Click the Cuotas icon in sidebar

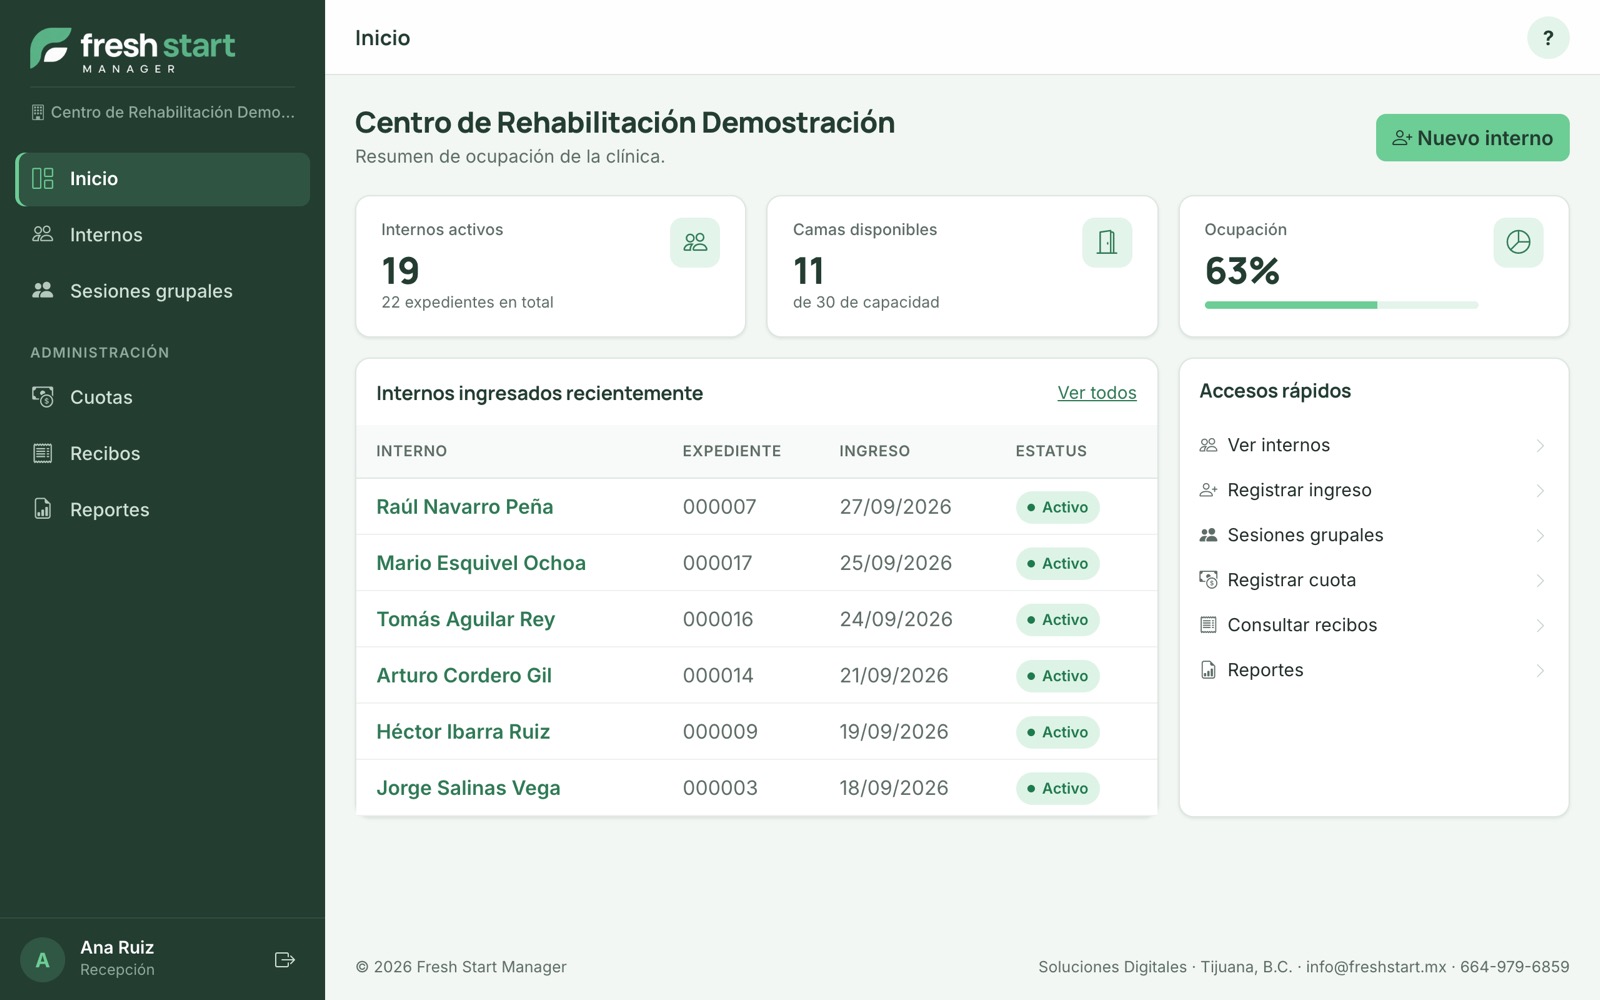tap(43, 397)
